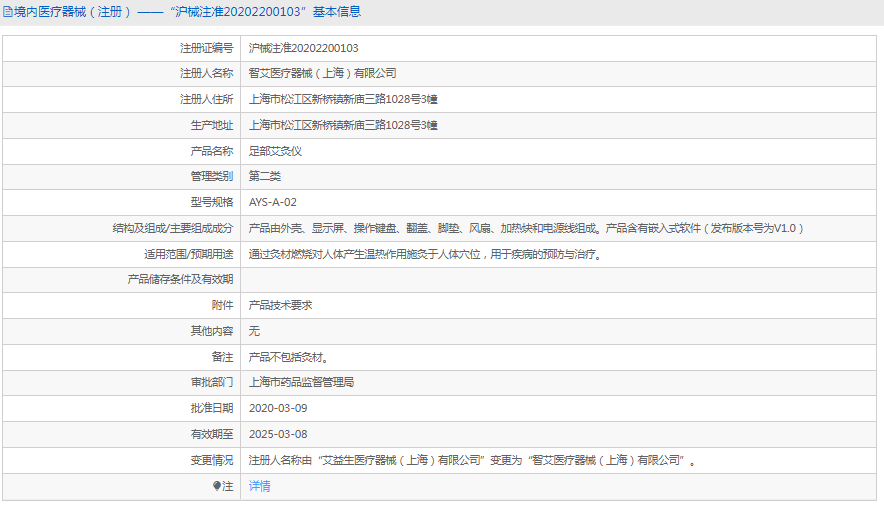Click the 生产地址 address value
This screenshot has height=505, width=884.
343,125
